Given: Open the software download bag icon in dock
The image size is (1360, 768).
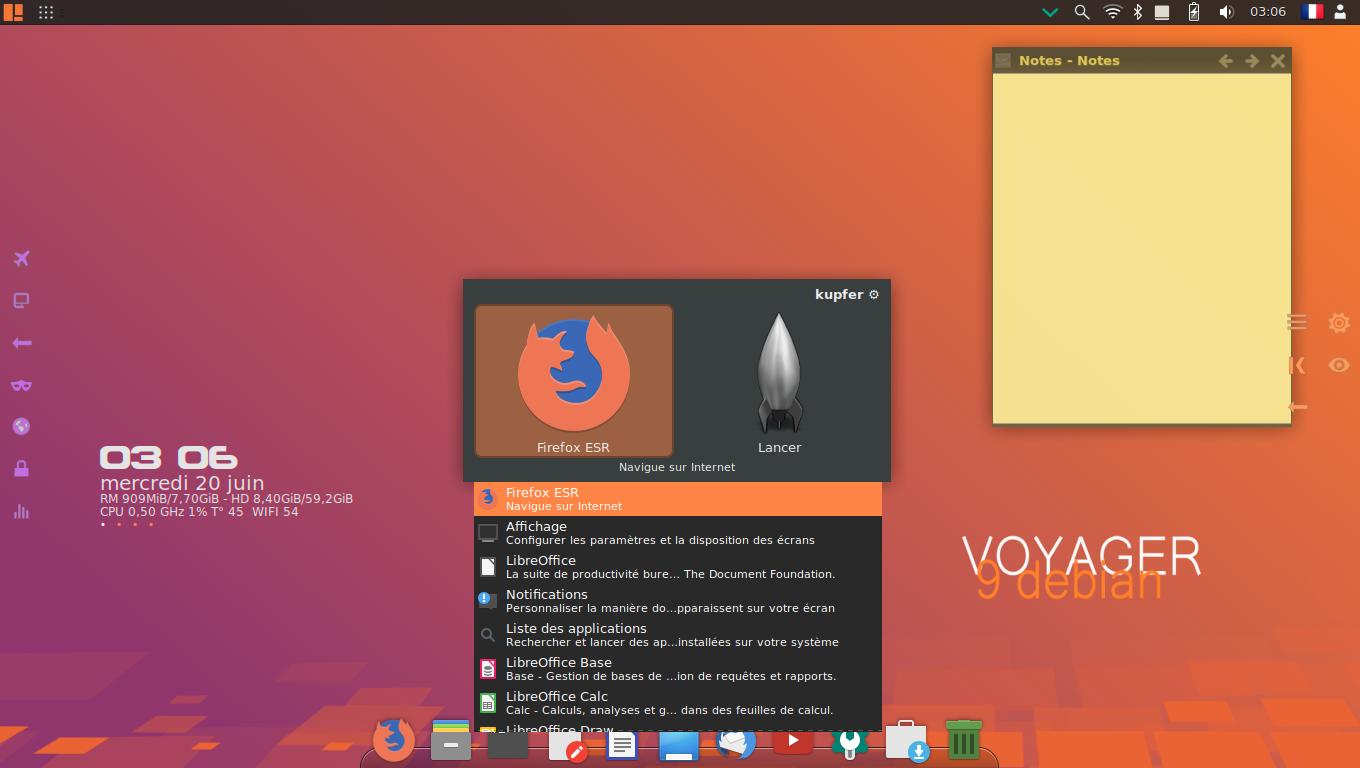Looking at the screenshot, I should pyautogui.click(x=907, y=741).
